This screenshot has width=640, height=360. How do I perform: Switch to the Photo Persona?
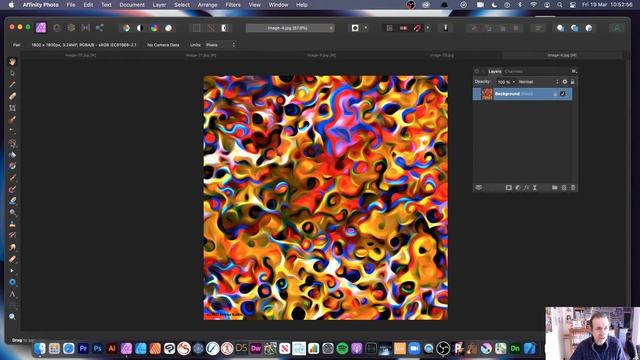point(41,28)
